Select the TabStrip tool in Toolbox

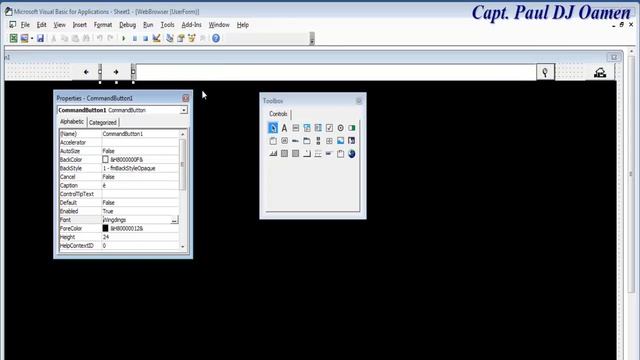point(296,141)
